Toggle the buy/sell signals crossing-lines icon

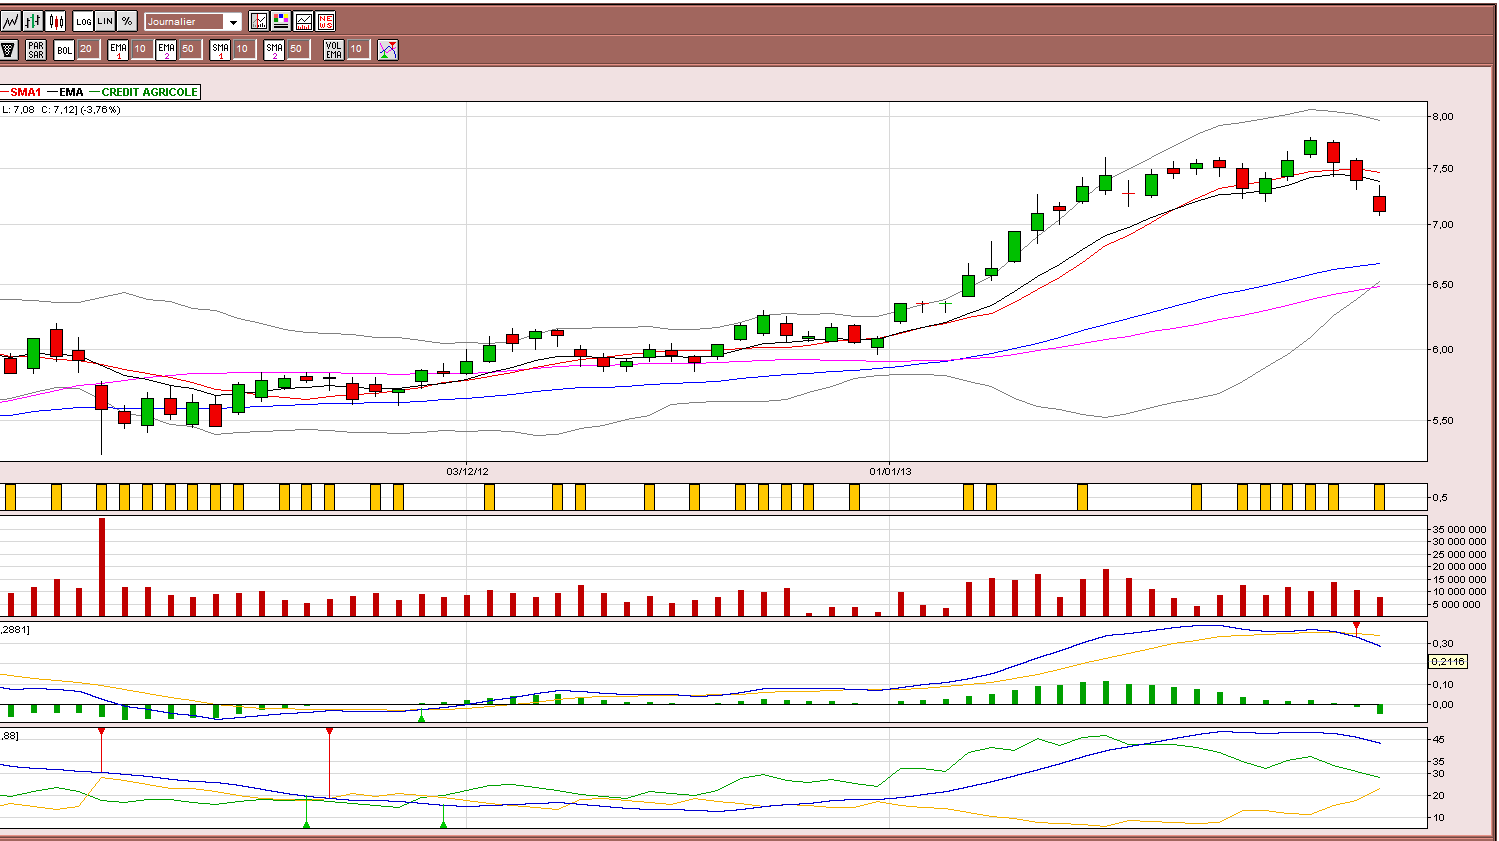[388, 49]
